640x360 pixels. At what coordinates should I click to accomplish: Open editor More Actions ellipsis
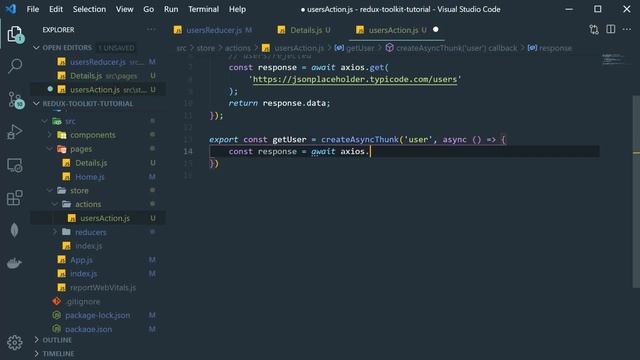(627, 29)
